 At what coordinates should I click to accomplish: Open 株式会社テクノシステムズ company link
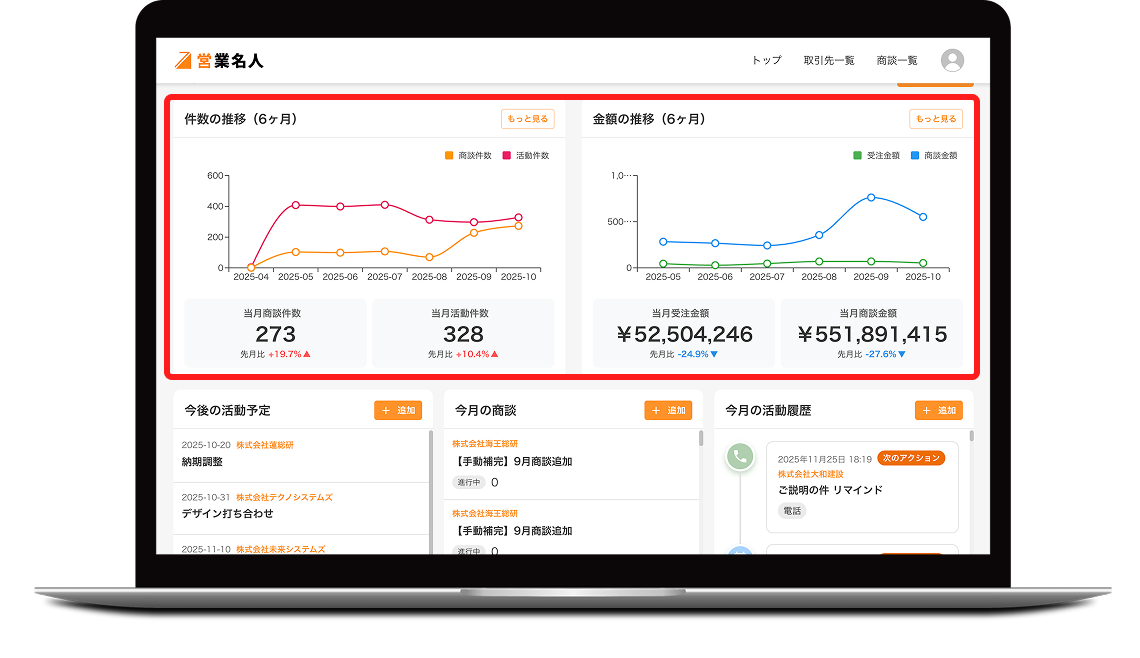tap(284, 497)
